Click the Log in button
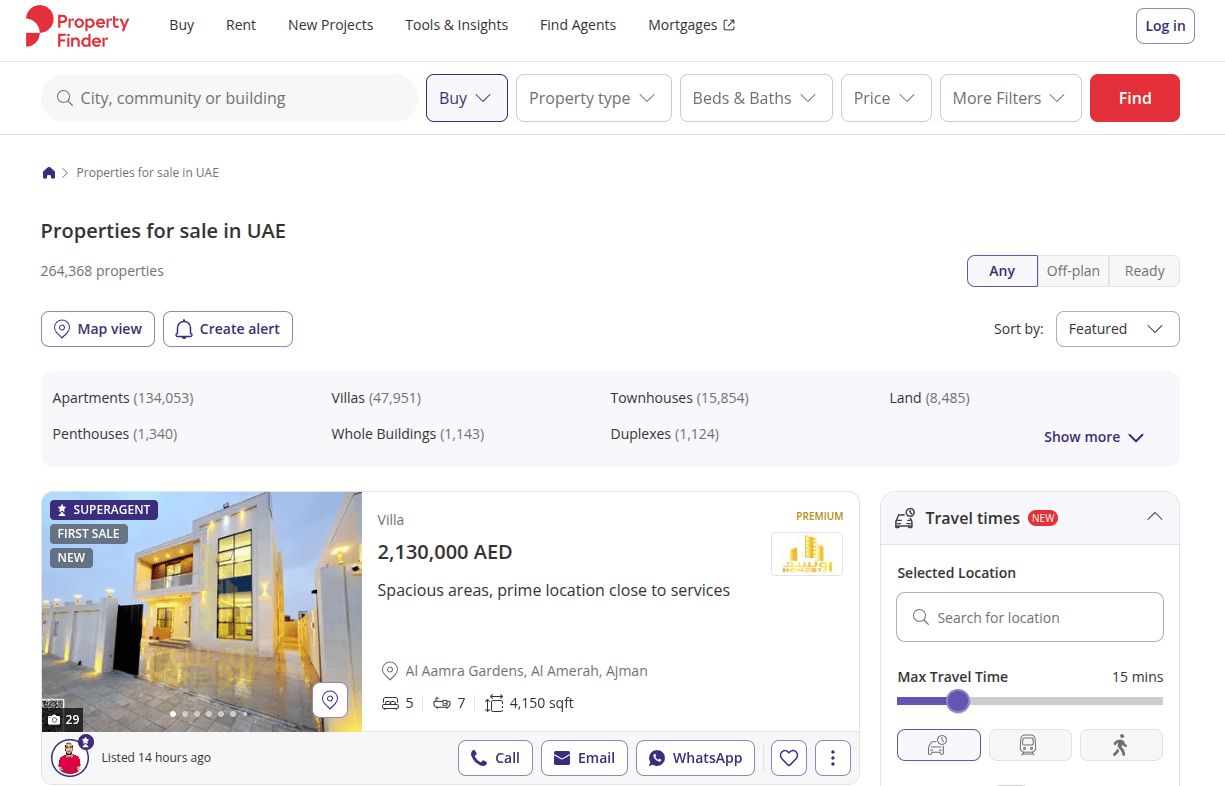 coord(1165,26)
